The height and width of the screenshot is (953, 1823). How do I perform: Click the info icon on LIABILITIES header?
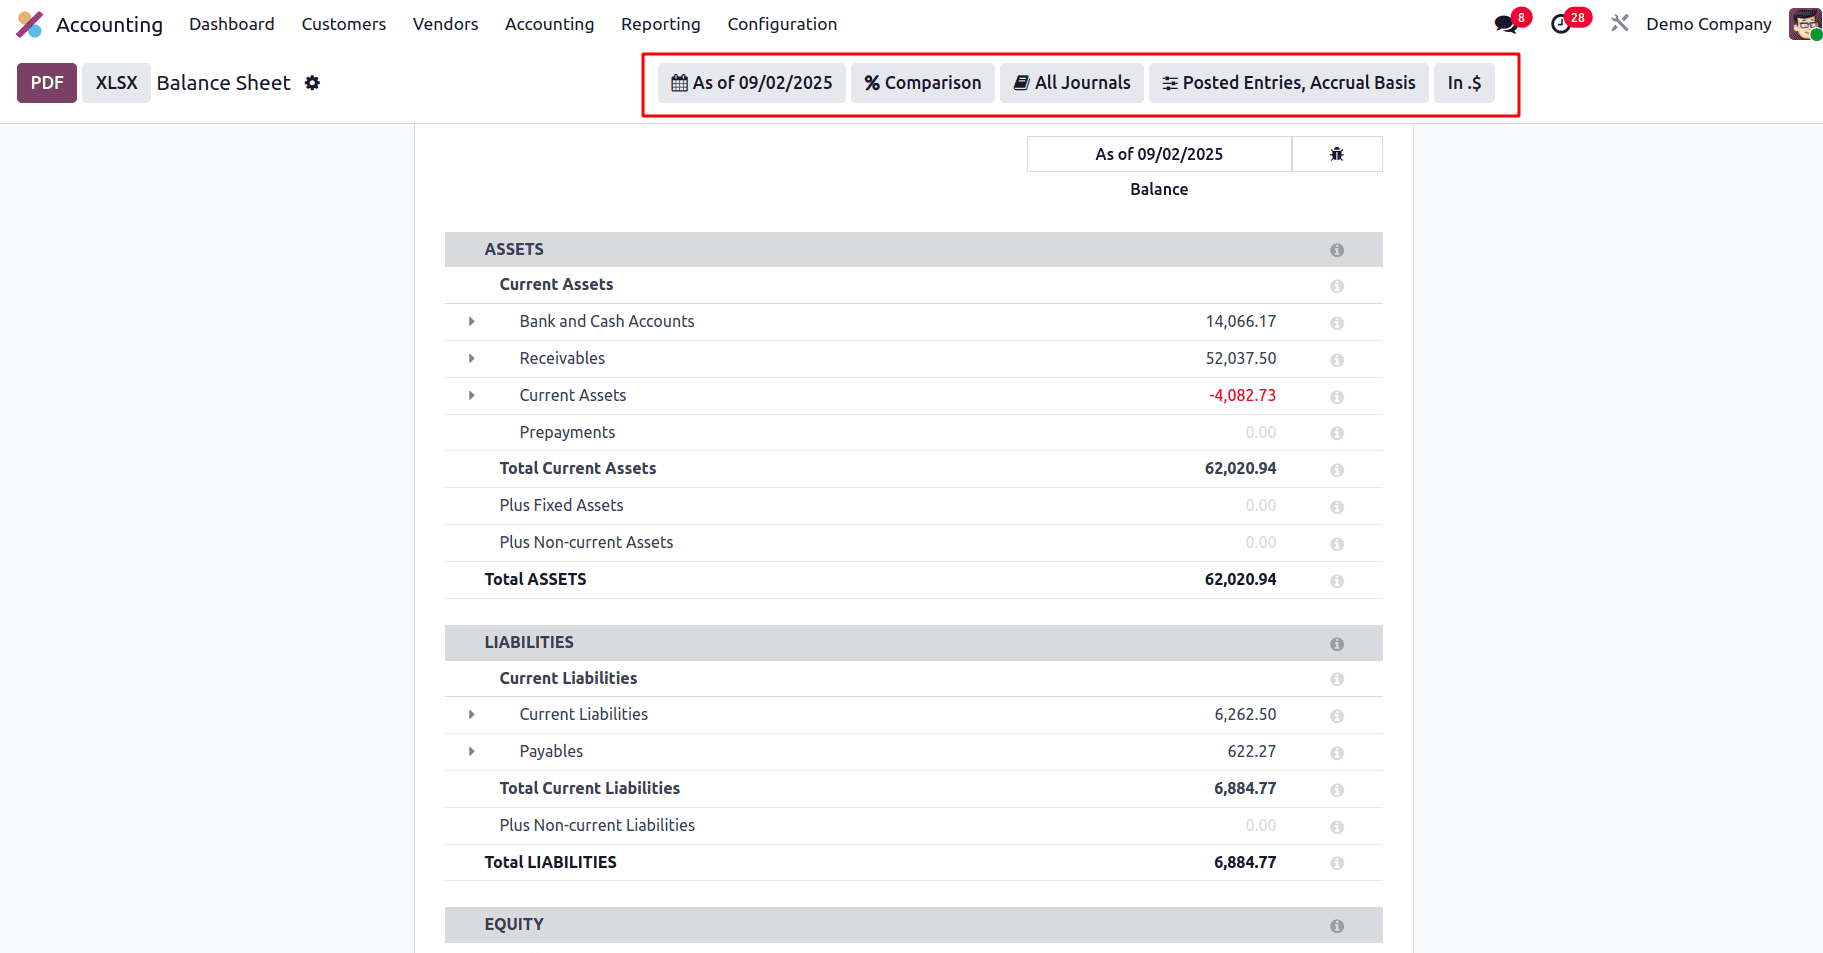(x=1337, y=643)
